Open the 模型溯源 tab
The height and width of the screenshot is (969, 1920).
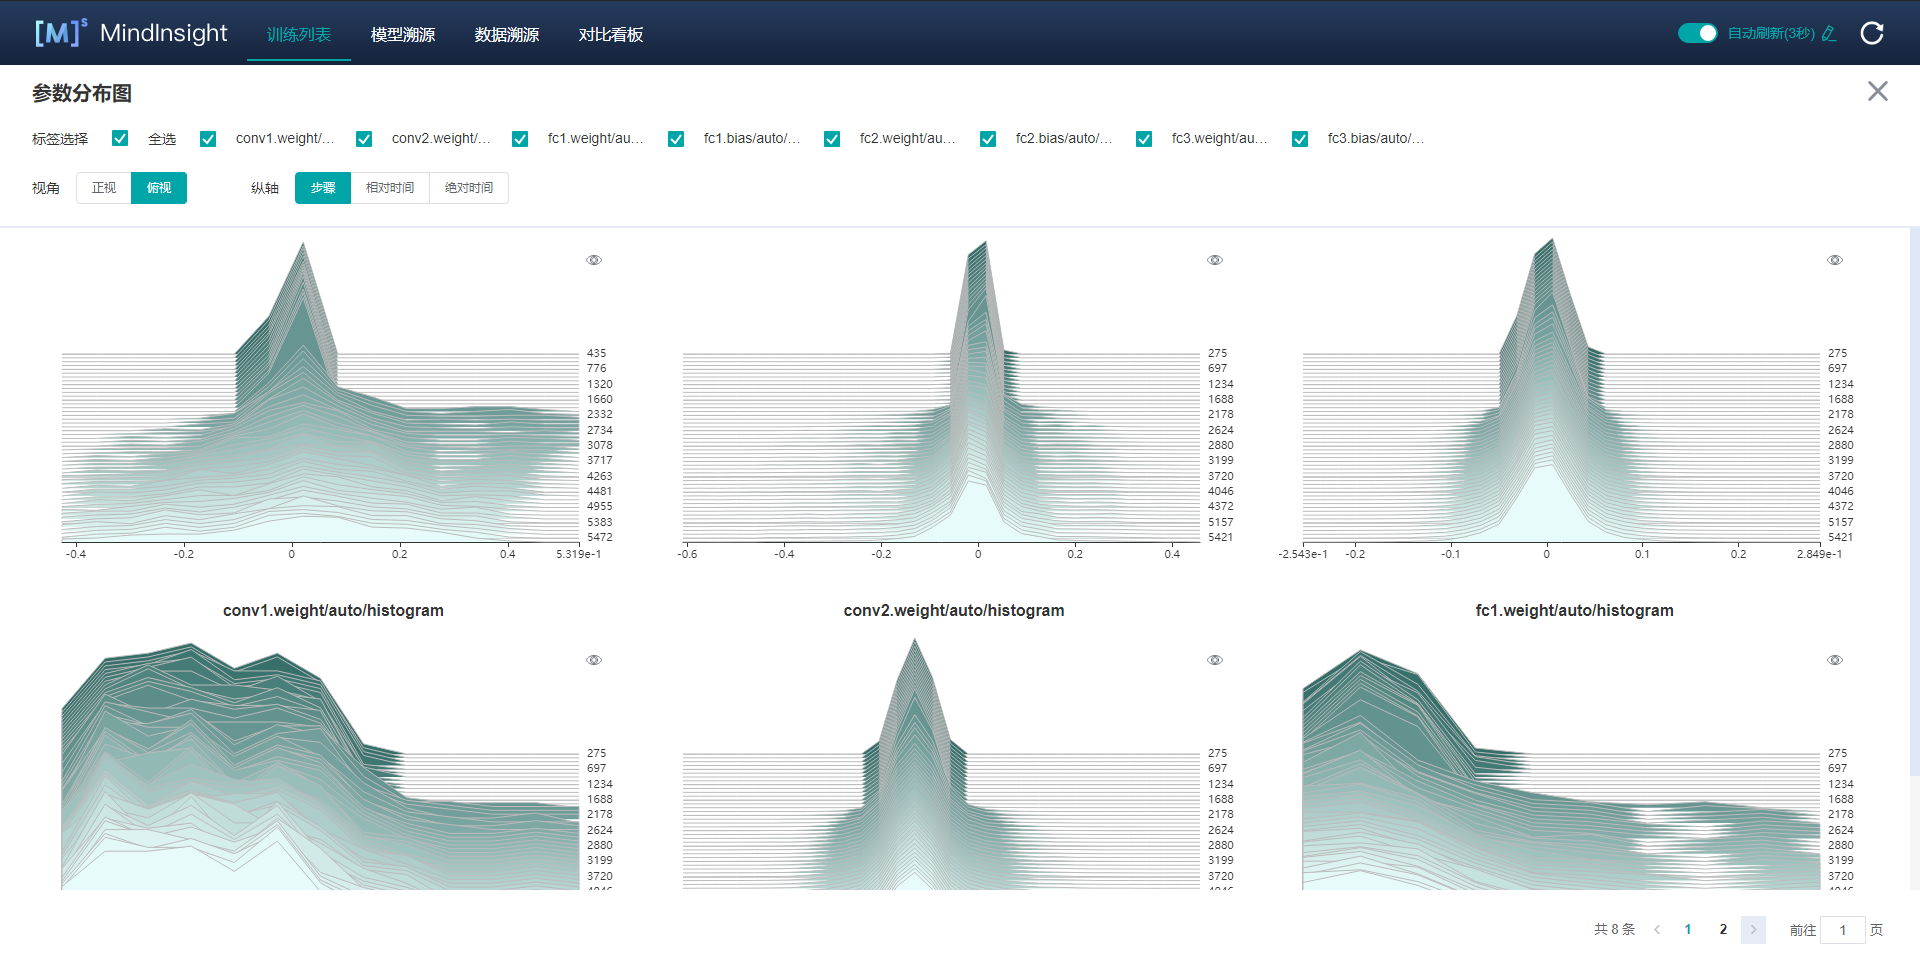[x=403, y=34]
